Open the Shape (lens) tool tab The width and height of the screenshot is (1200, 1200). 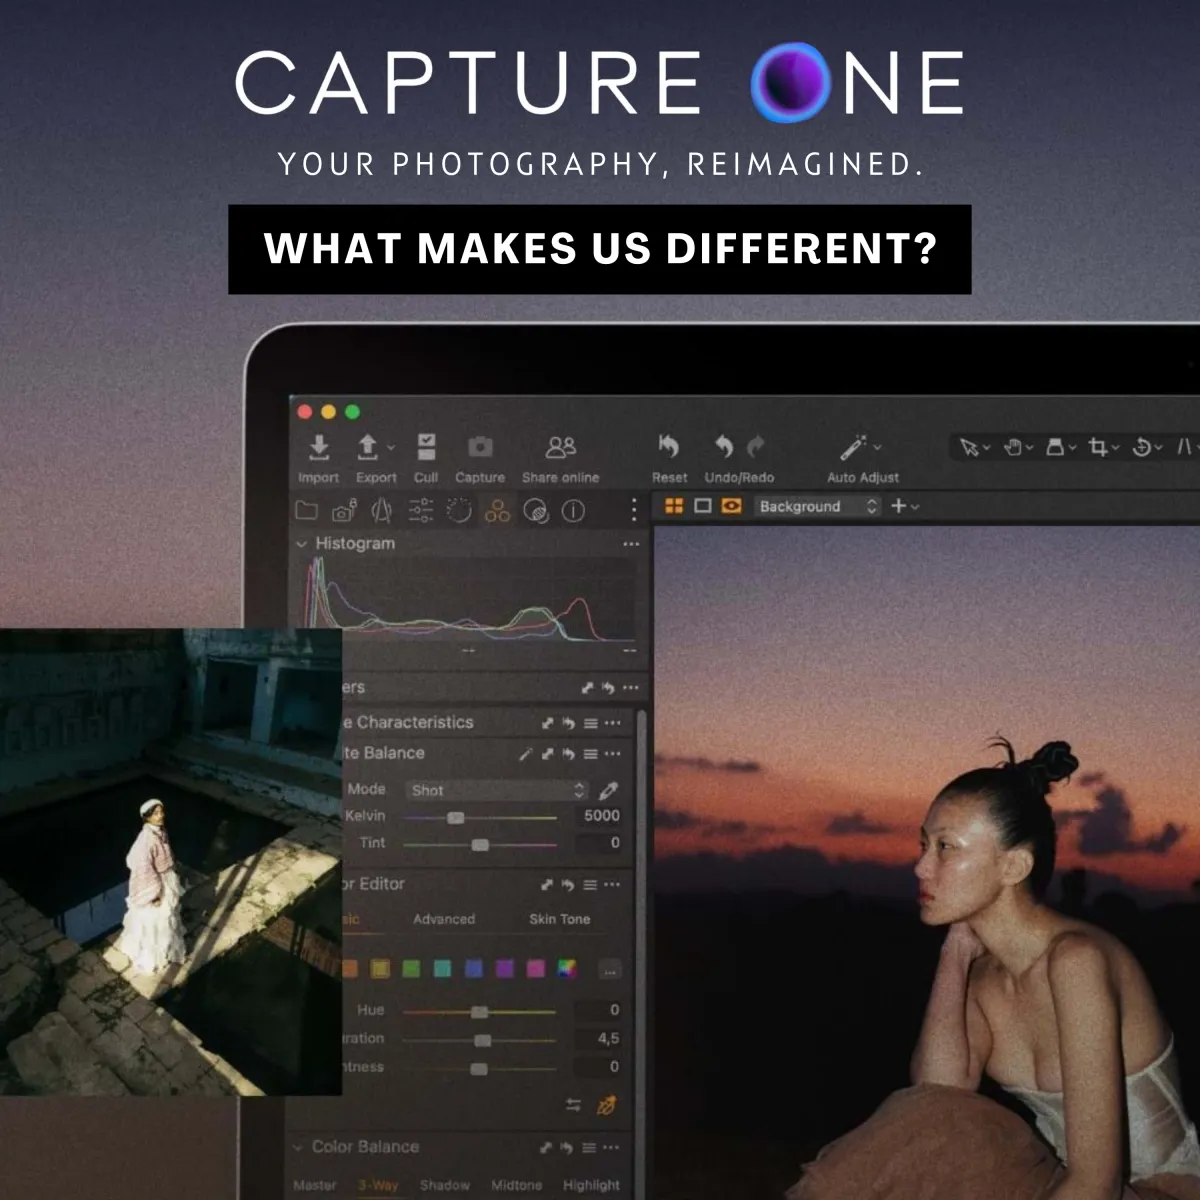382,511
